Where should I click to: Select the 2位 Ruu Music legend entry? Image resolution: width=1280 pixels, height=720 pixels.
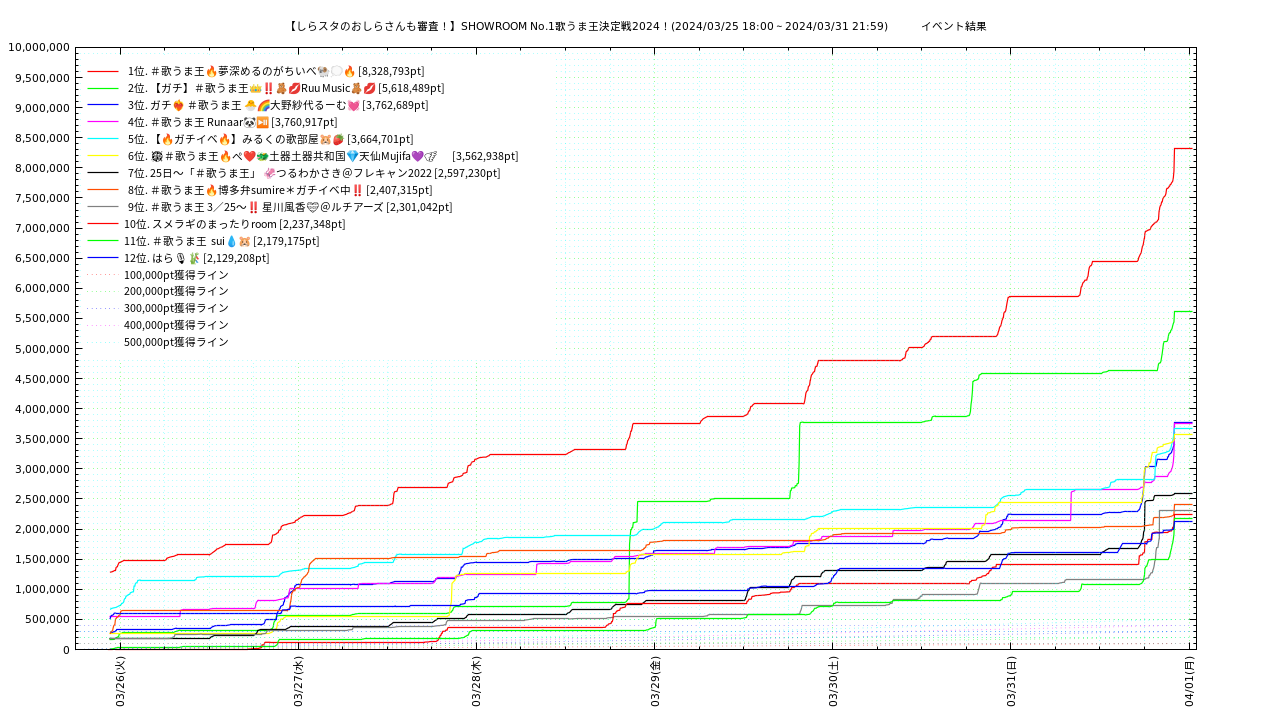(285, 88)
